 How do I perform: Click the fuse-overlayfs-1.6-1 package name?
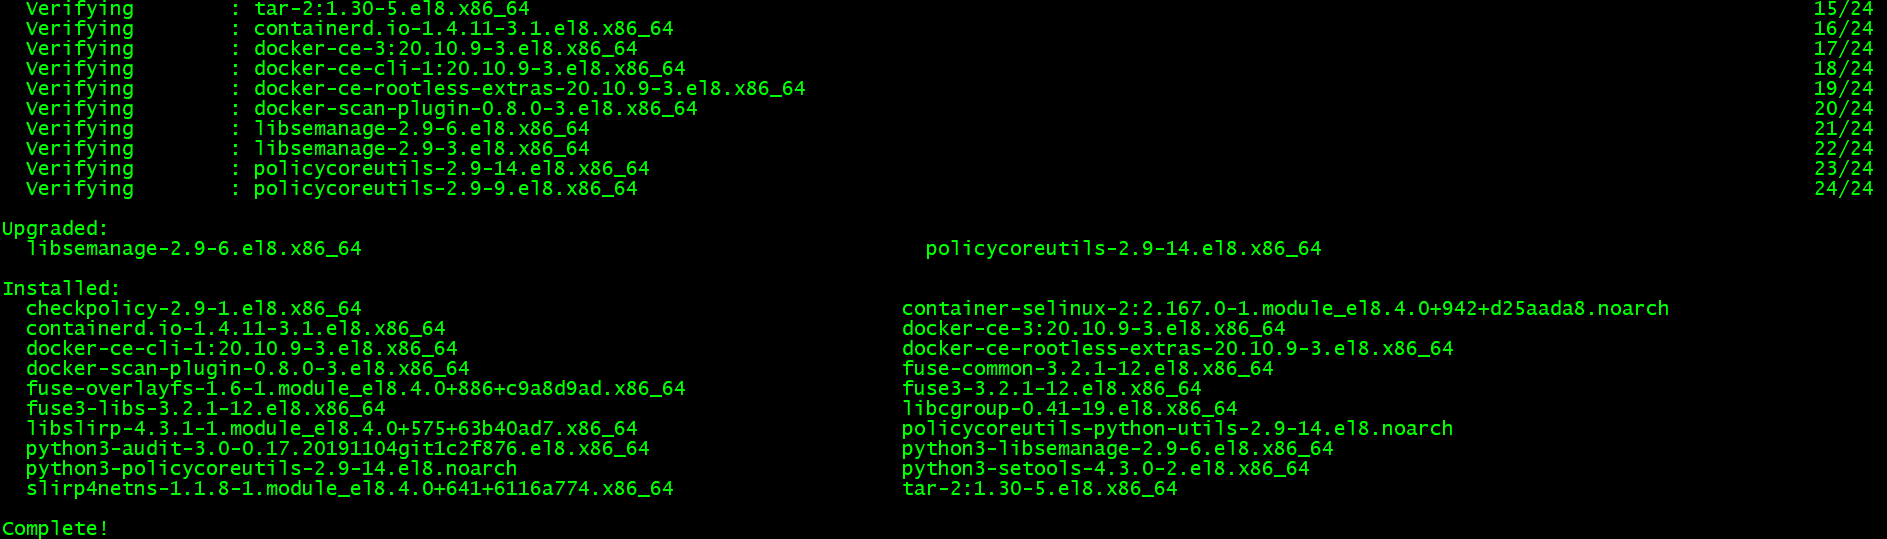356,389
